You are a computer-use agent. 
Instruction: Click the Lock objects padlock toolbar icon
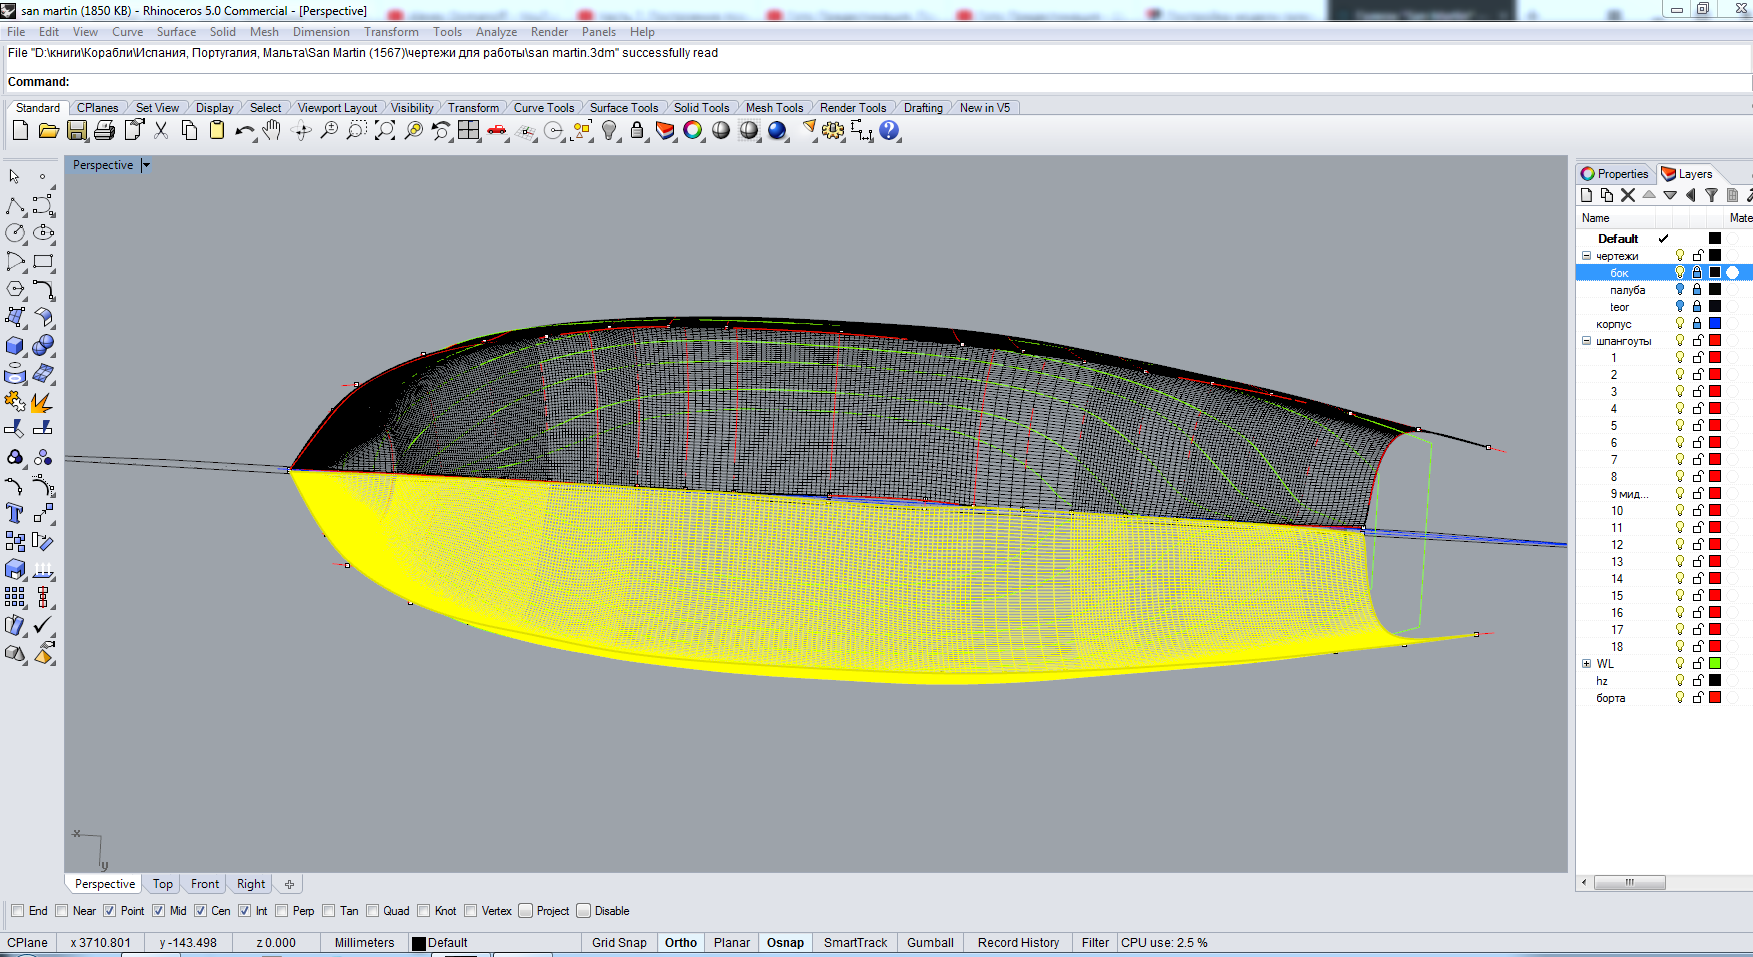click(x=637, y=131)
